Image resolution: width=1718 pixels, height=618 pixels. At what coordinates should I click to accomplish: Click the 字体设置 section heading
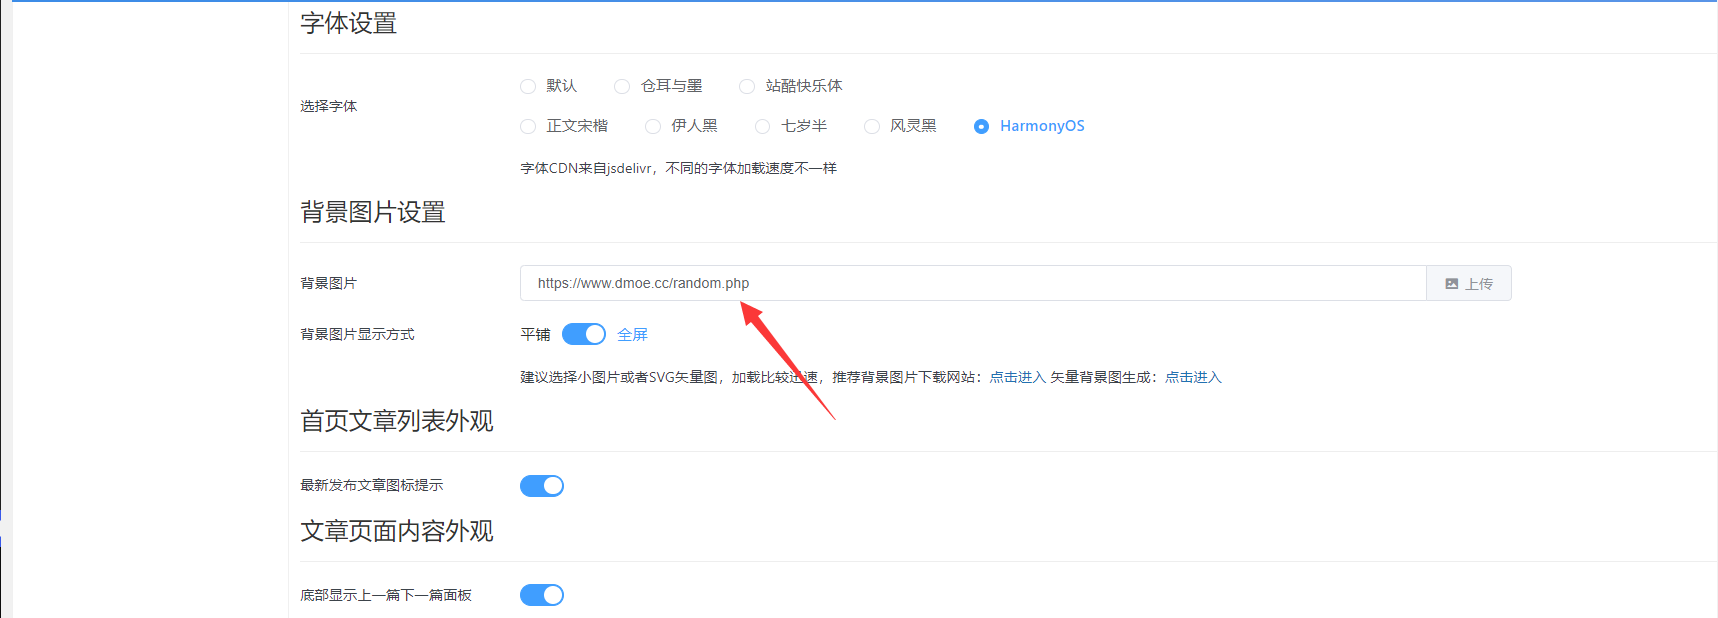tap(349, 23)
